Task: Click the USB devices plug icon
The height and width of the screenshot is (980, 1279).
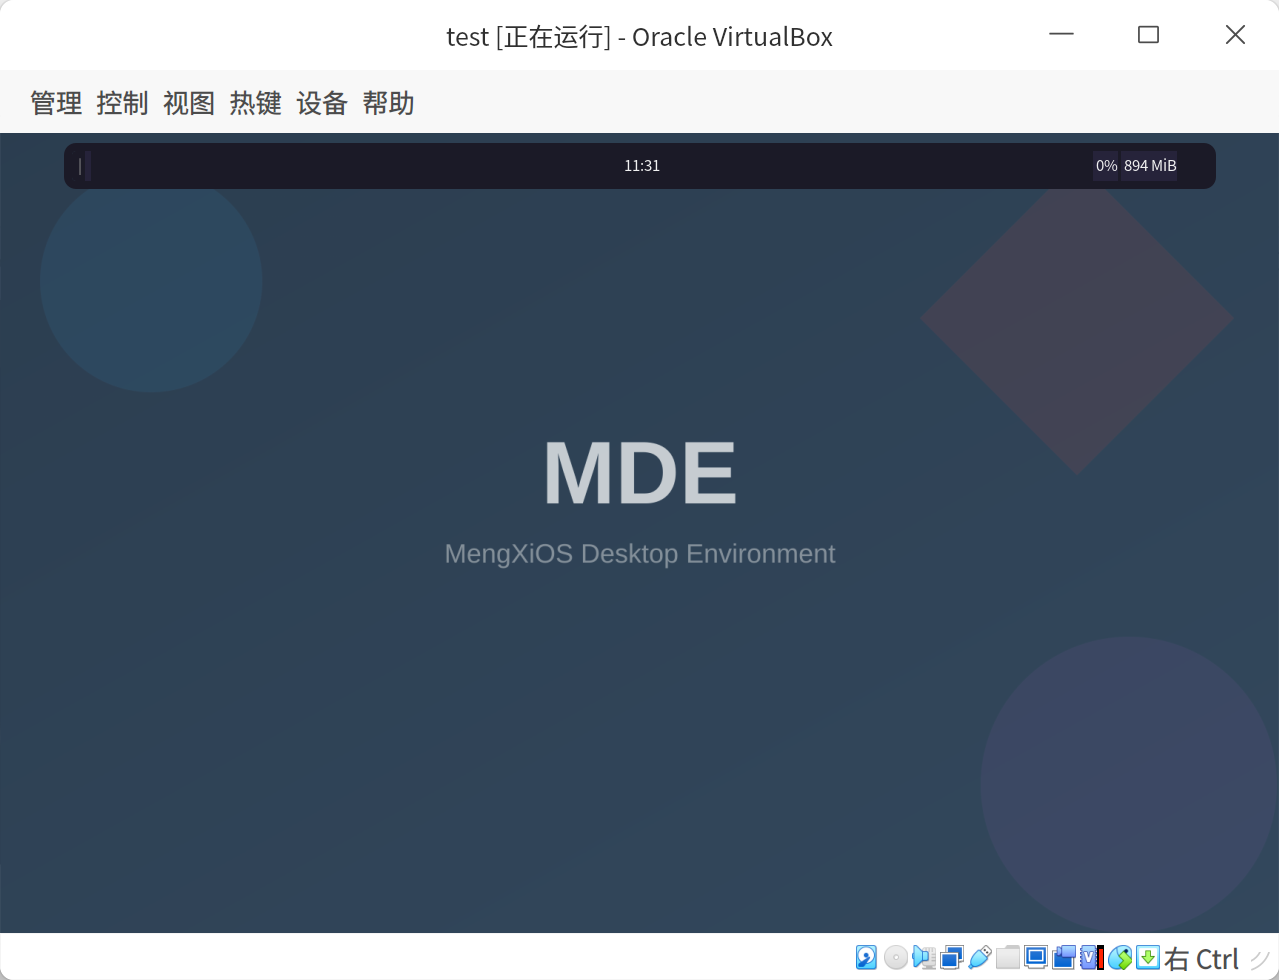Action: (x=979, y=958)
